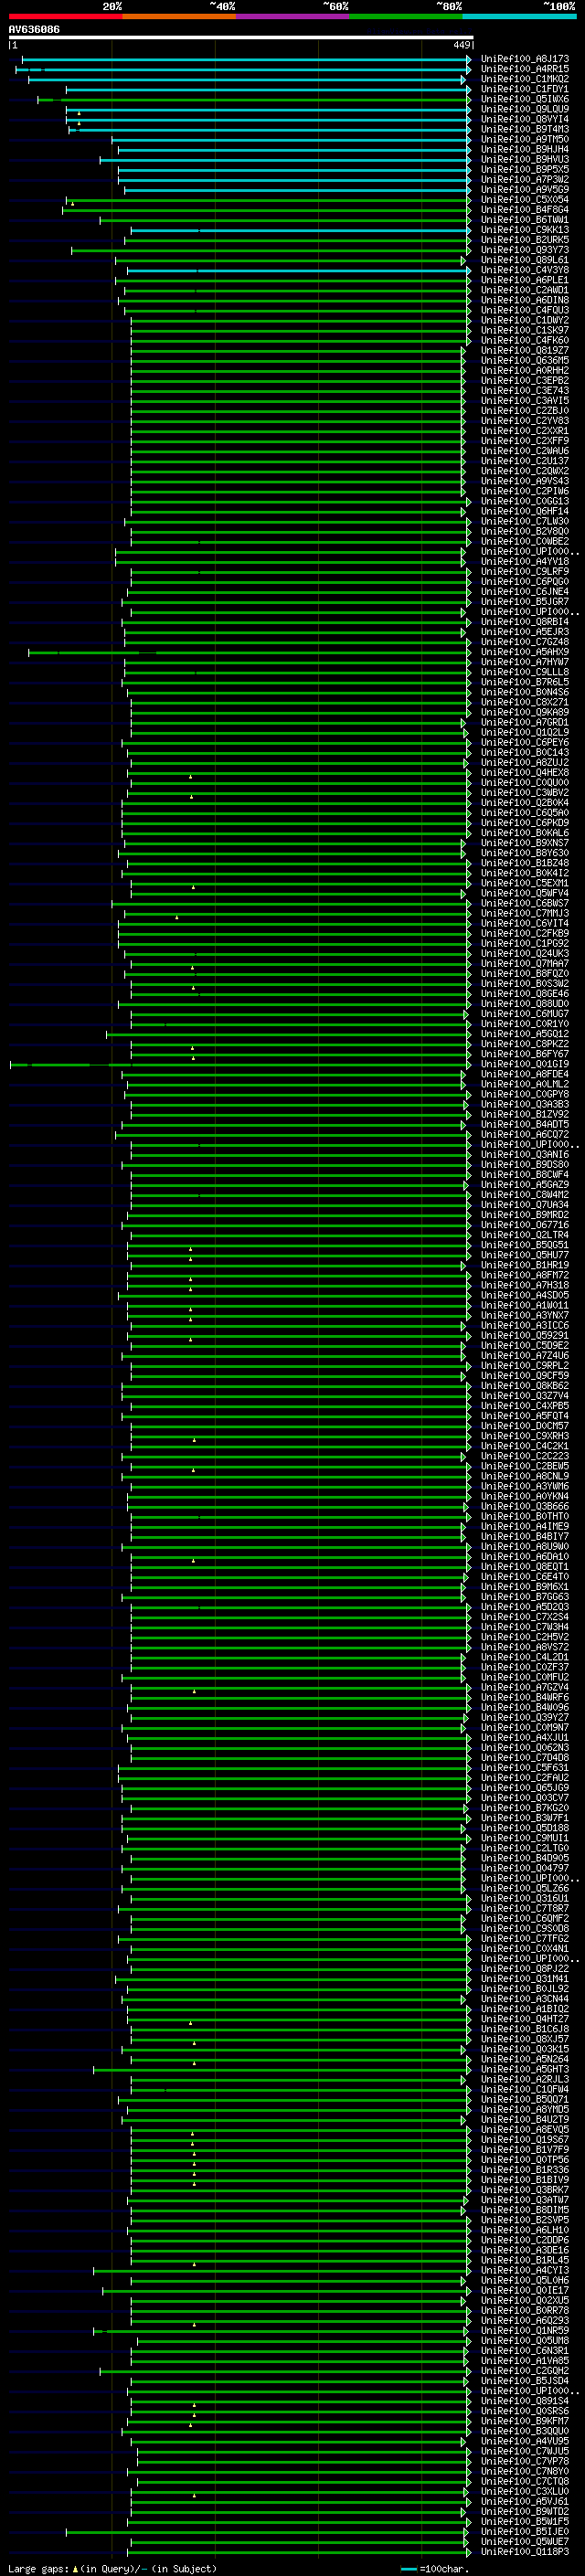
Task: Select hit label UniRef100_B4ADT5
Action: point(524,1125)
